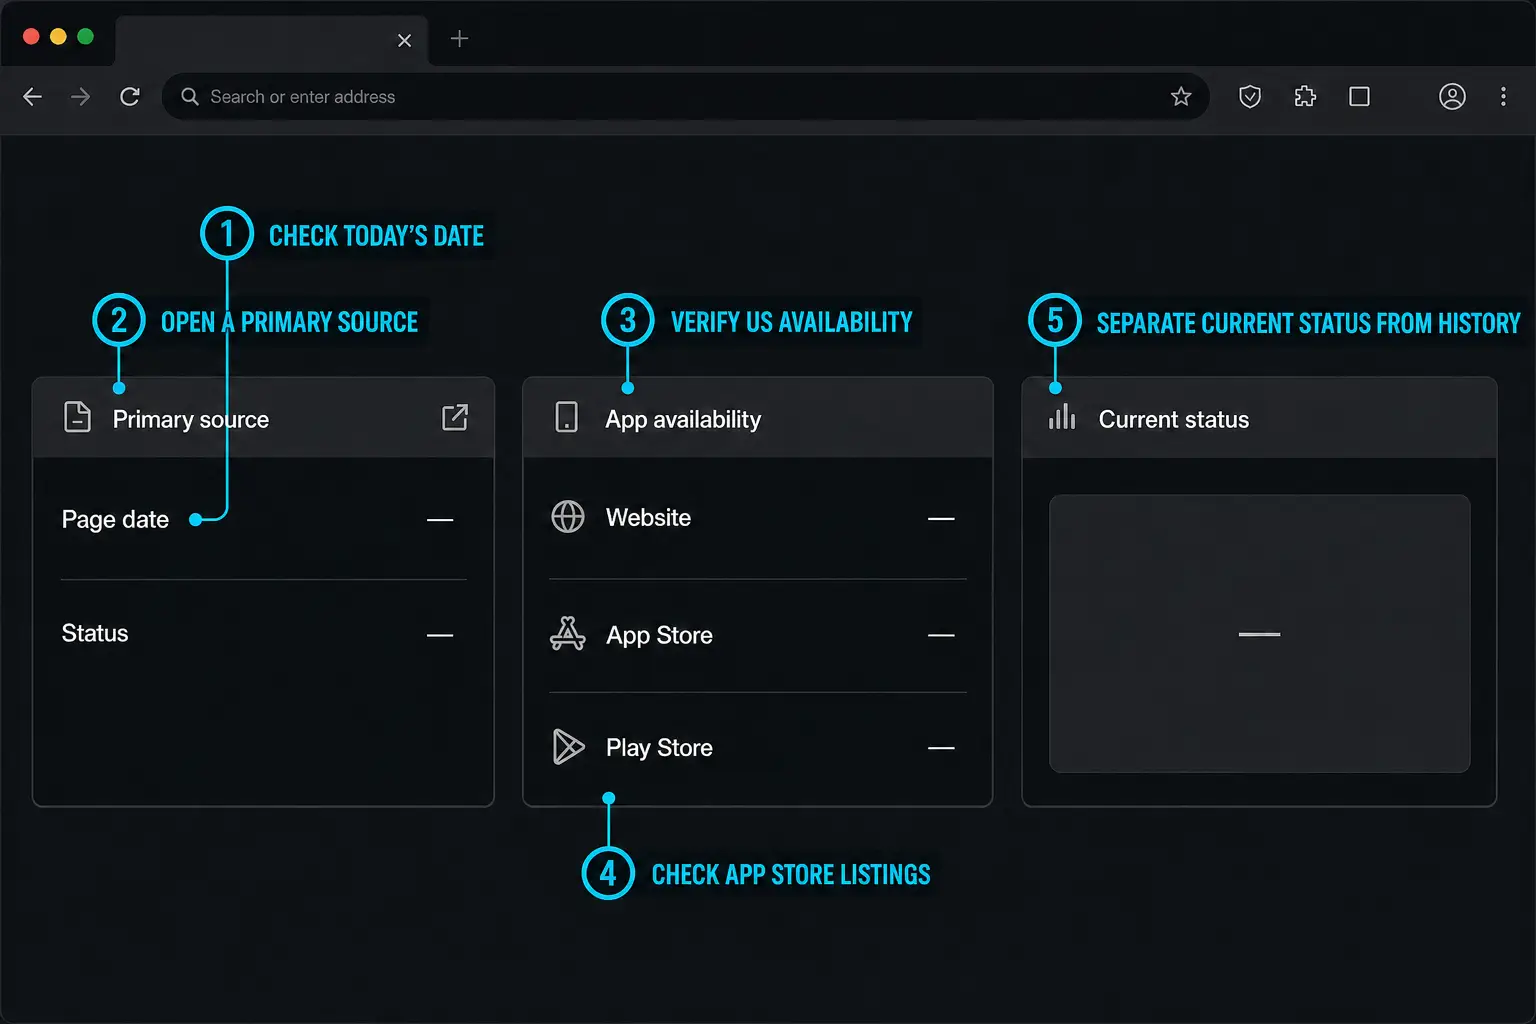Click the search magnifier icon in address bar
The height and width of the screenshot is (1024, 1536).
tap(190, 97)
